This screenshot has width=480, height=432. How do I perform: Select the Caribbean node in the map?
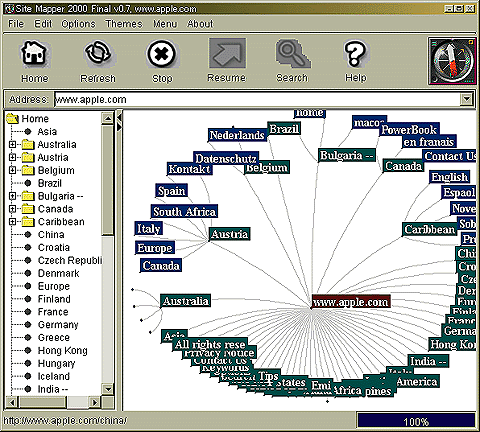pos(430,229)
